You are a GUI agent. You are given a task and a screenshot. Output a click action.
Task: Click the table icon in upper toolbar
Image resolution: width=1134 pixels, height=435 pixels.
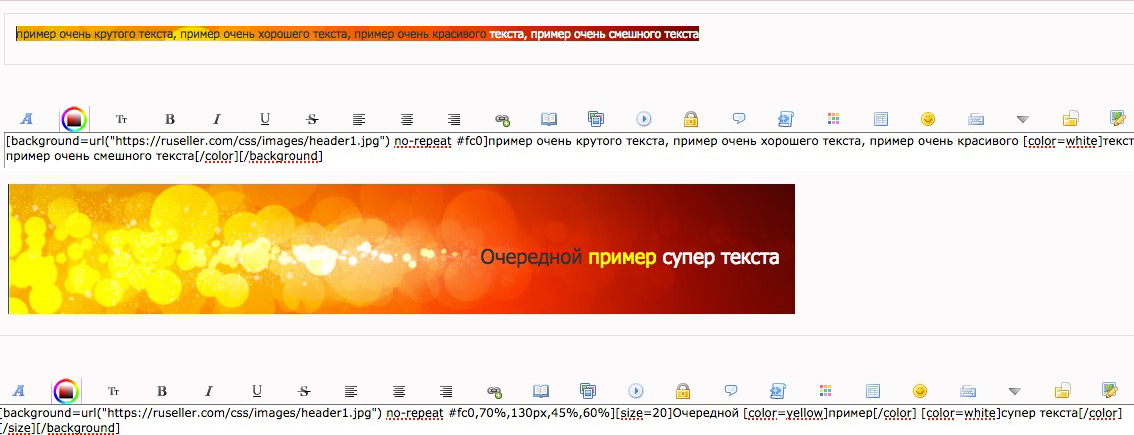pos(881,119)
